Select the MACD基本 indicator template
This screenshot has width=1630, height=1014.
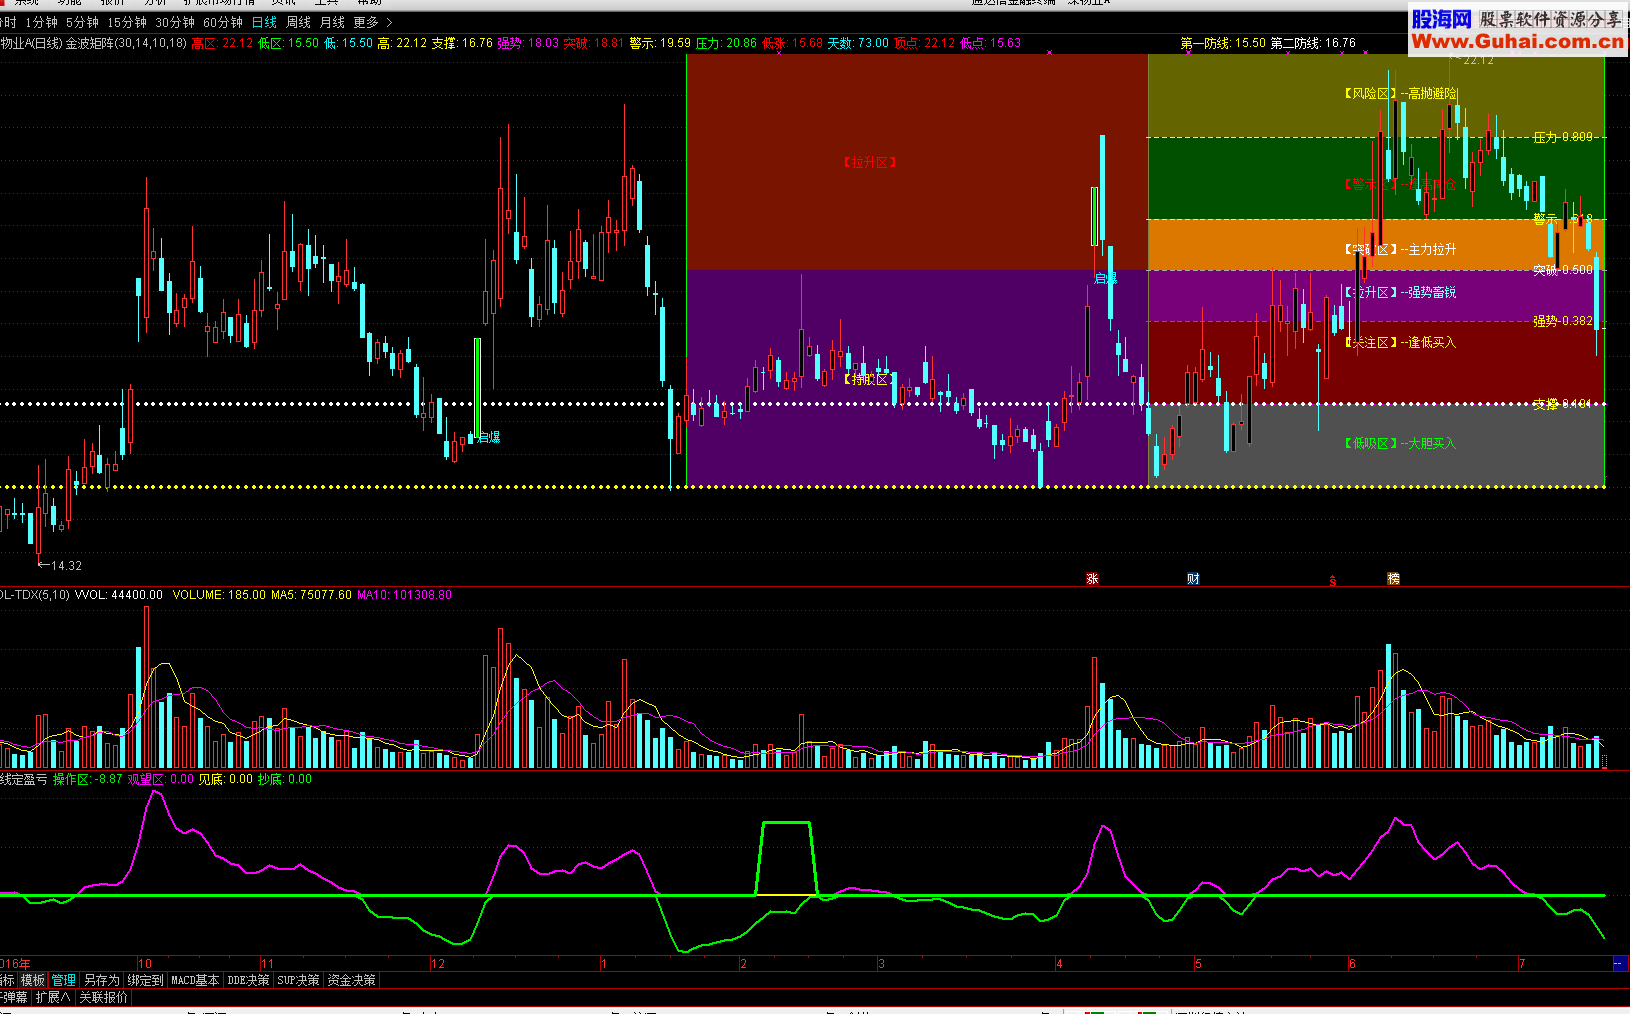195,980
